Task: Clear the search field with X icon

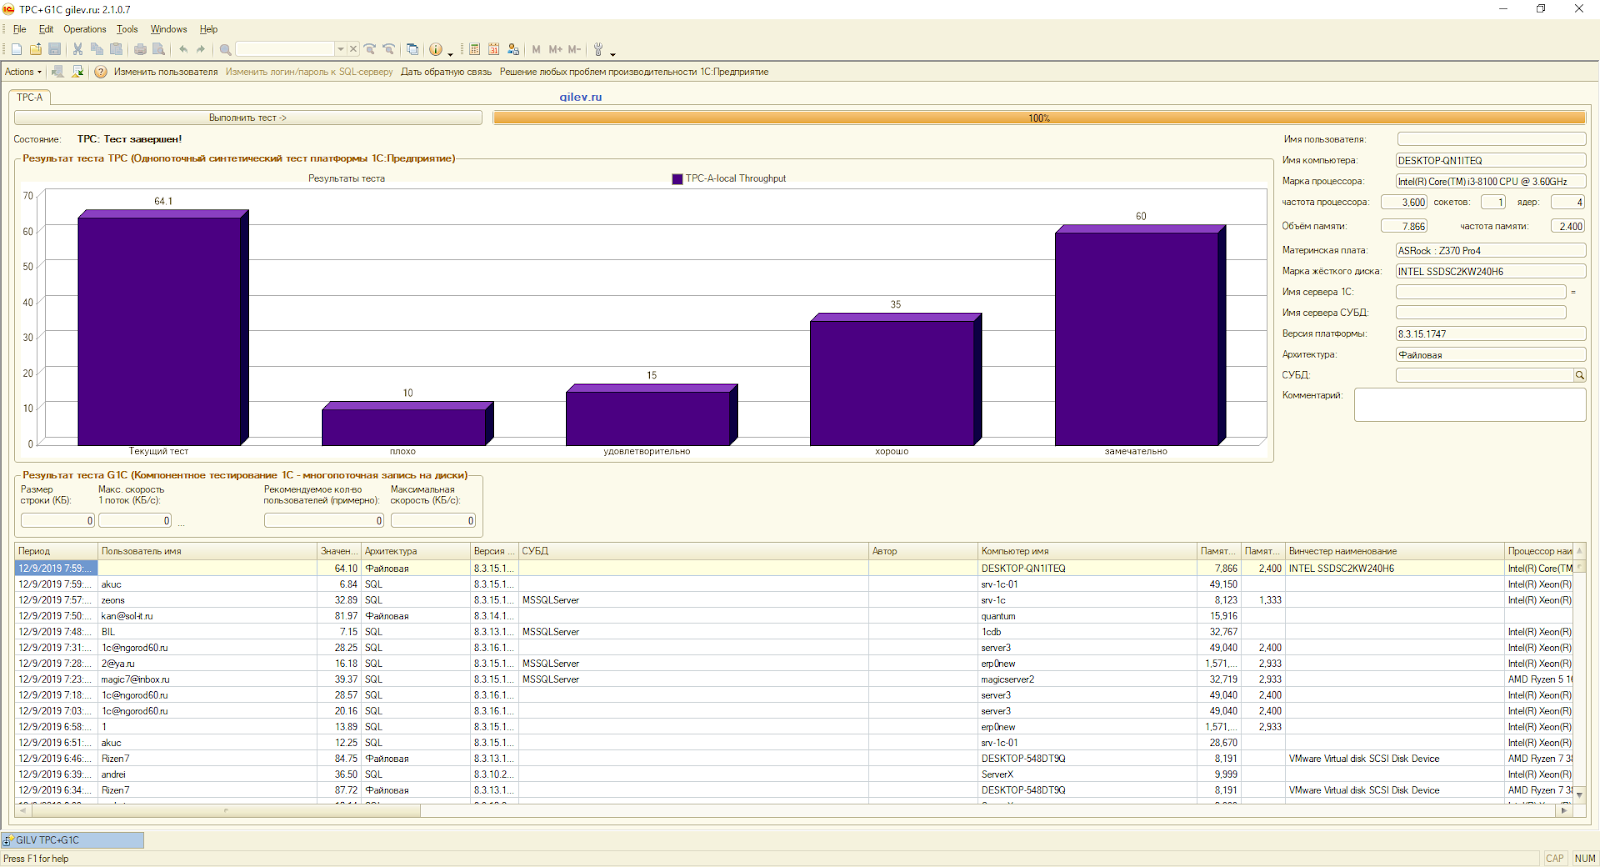Action: [x=353, y=49]
